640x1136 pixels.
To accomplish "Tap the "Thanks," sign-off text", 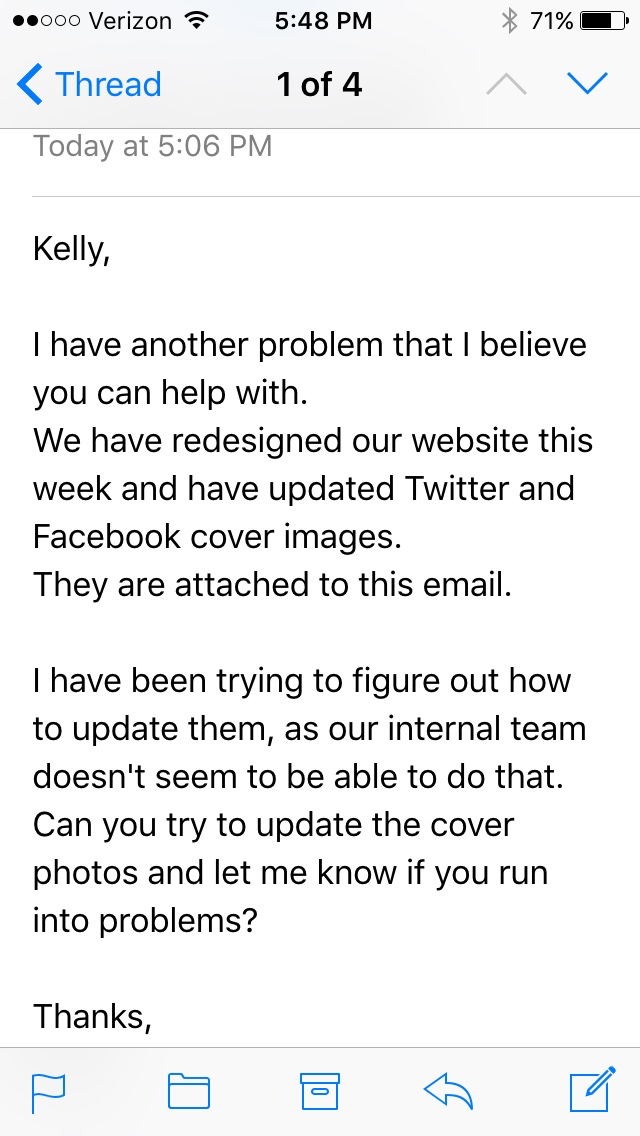I will [x=92, y=1017].
